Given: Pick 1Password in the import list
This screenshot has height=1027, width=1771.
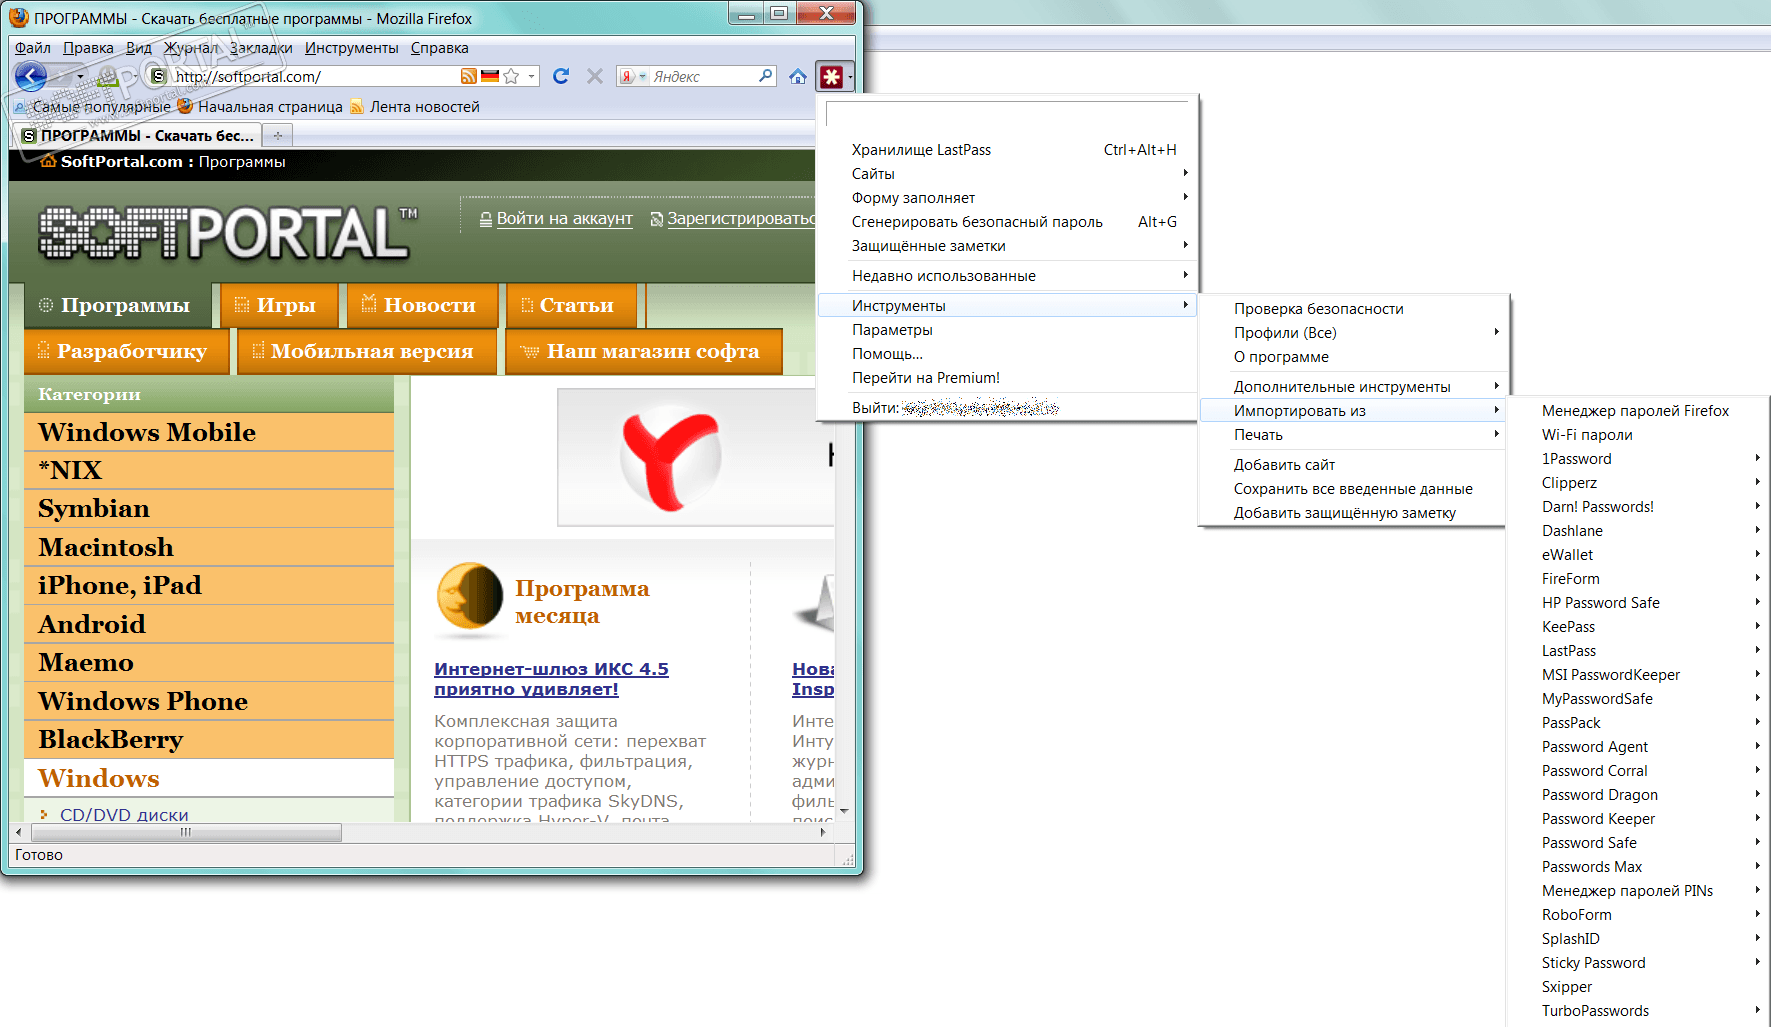Looking at the screenshot, I should coord(1638,459).
